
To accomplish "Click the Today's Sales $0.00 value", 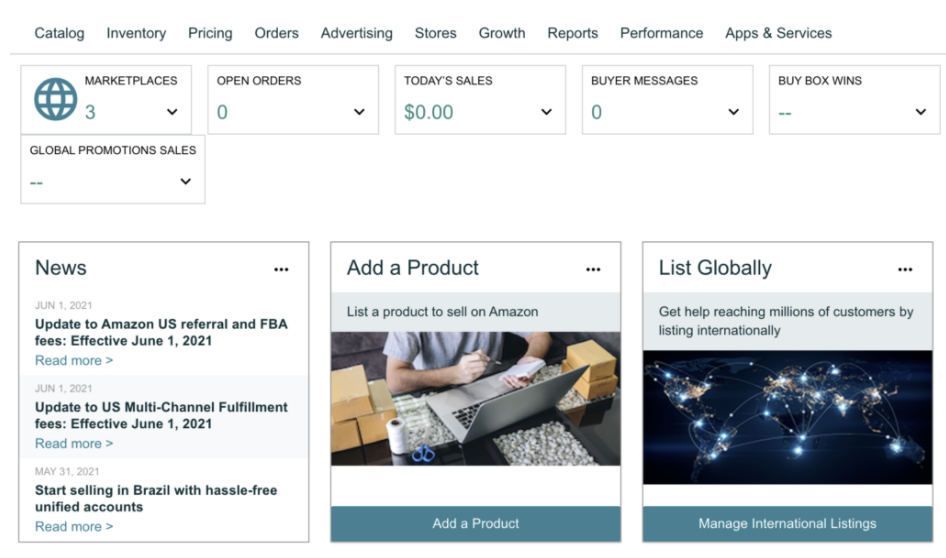I will point(428,112).
